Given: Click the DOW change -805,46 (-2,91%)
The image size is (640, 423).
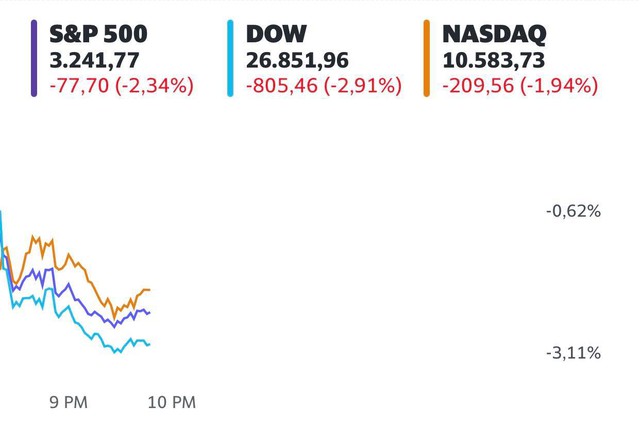Looking at the screenshot, I should point(324,86).
